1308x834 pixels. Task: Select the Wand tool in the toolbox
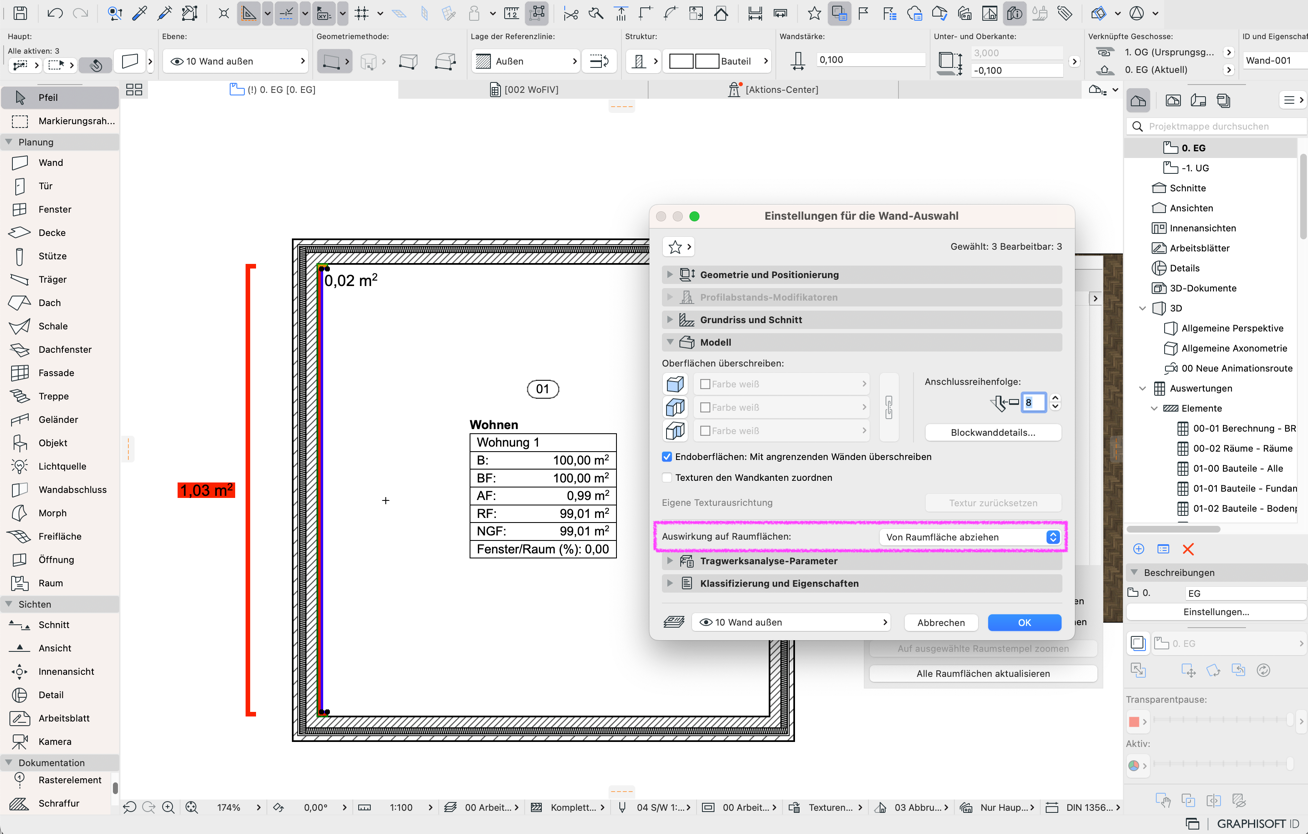tap(60, 163)
